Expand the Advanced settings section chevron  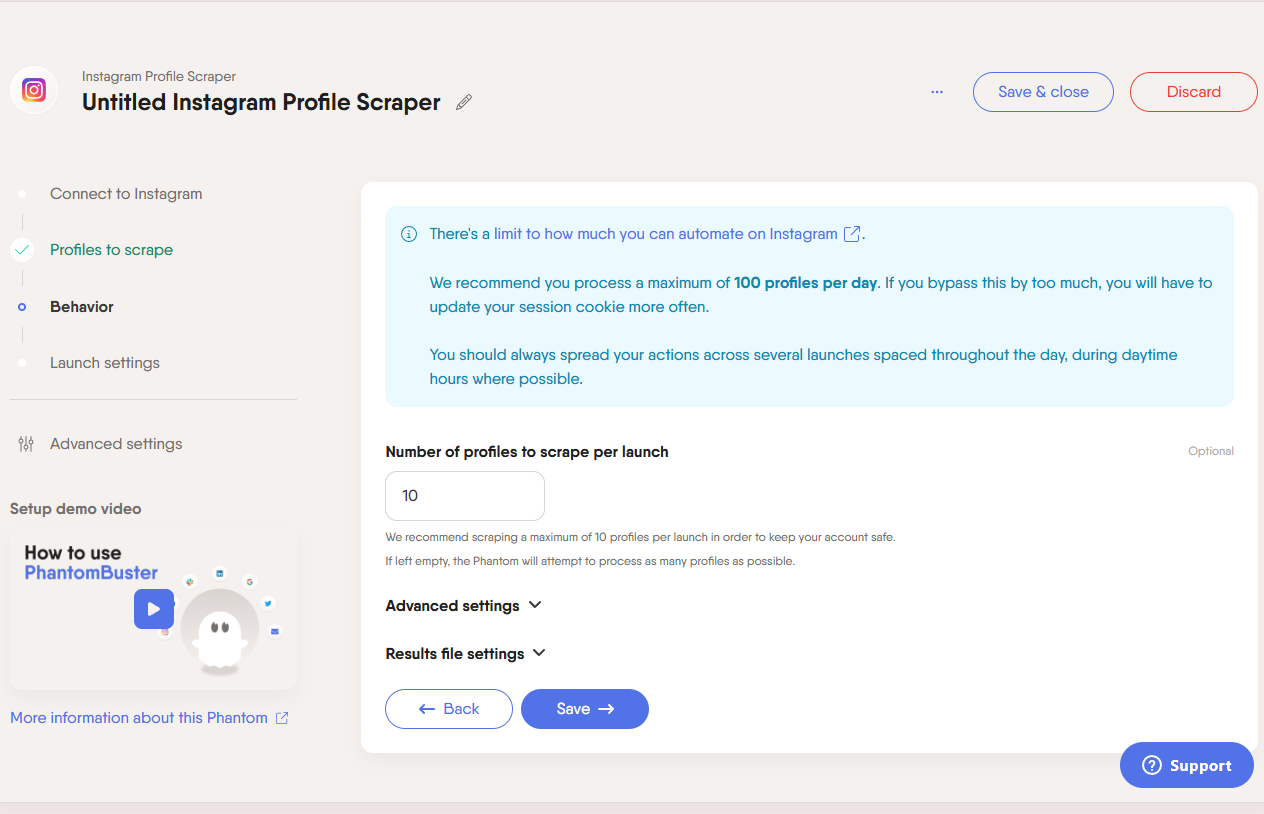pos(535,605)
